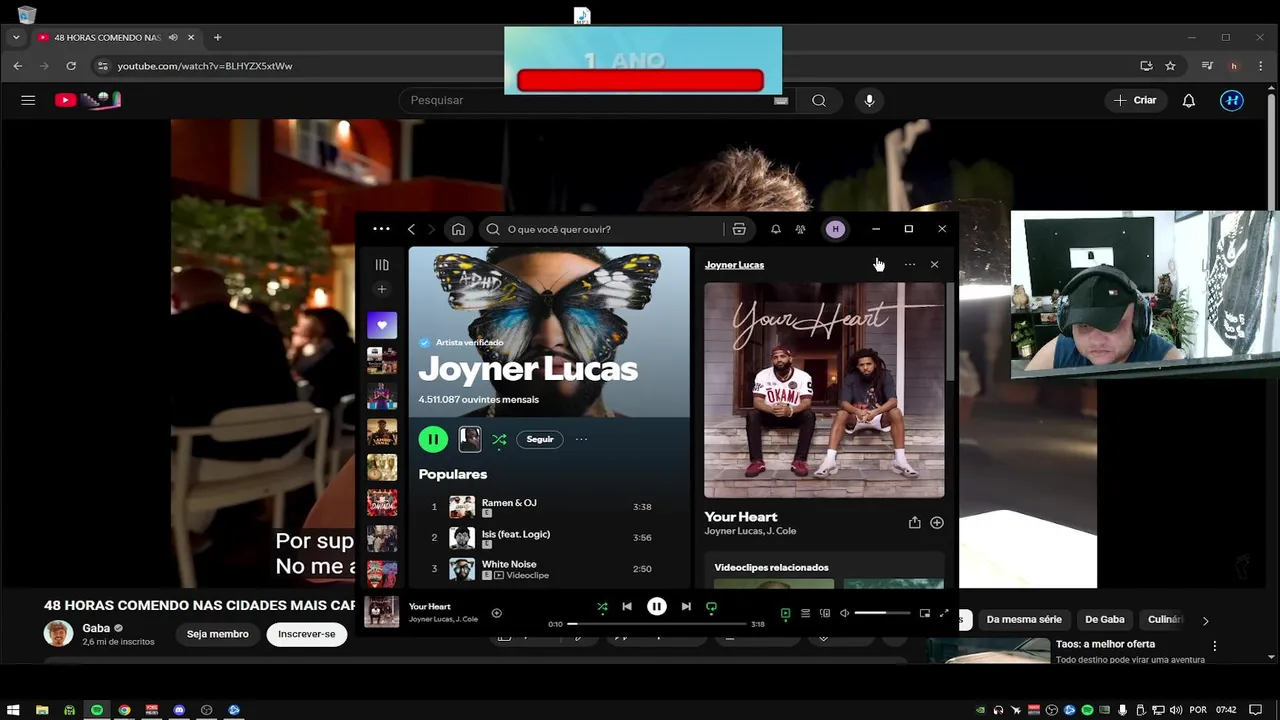The height and width of the screenshot is (720, 1280).
Task: Open Spotify three-dot main menu
Action: click(381, 229)
